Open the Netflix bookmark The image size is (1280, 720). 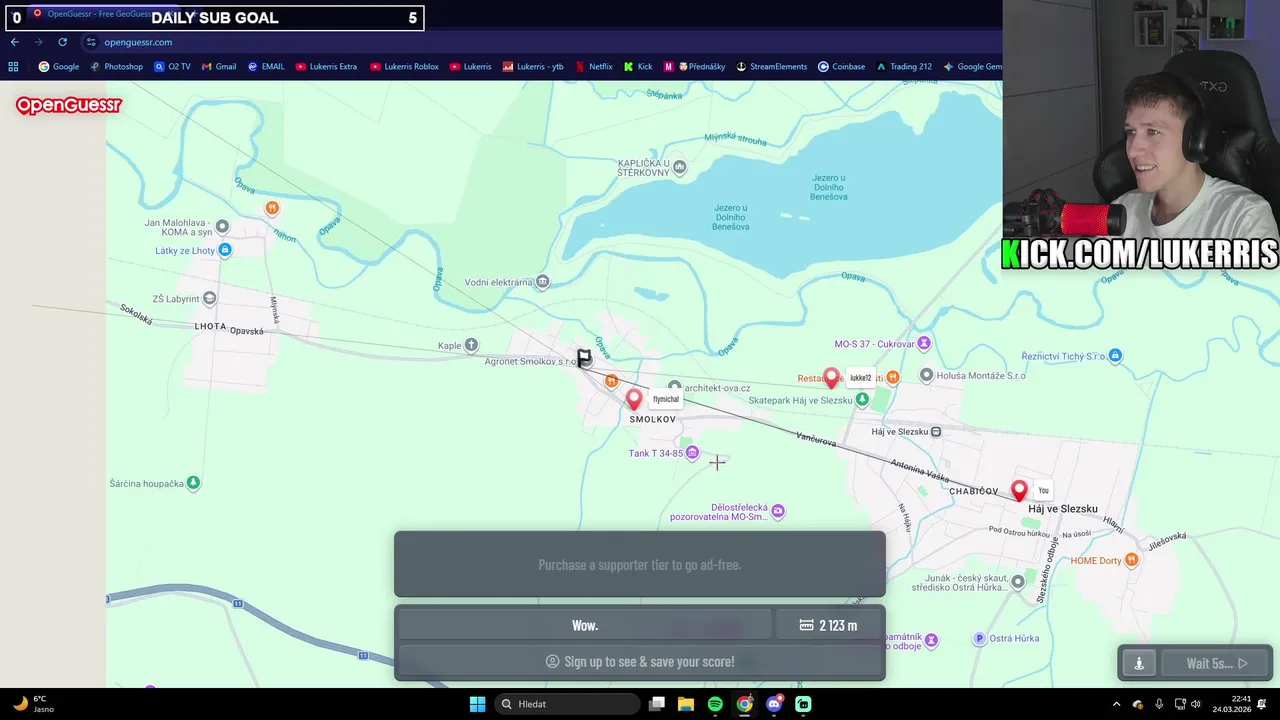594,67
